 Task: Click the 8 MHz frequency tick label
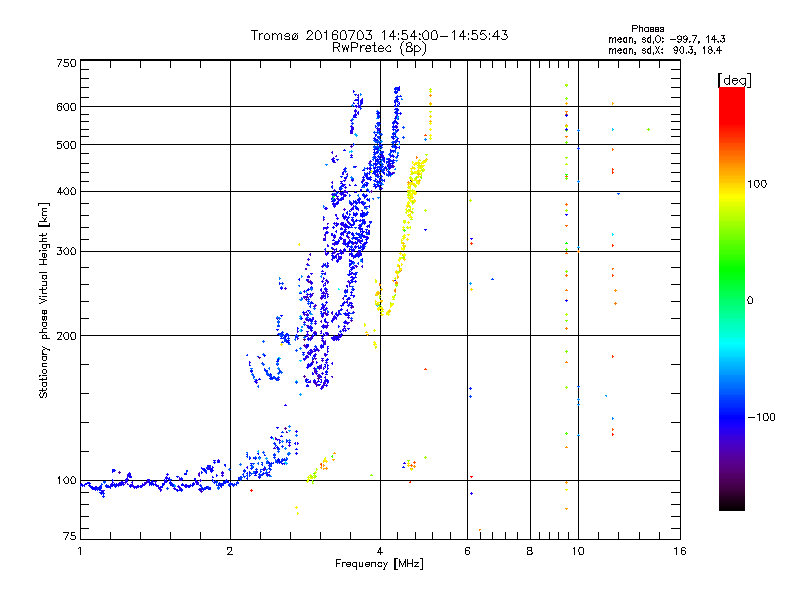coord(530,551)
